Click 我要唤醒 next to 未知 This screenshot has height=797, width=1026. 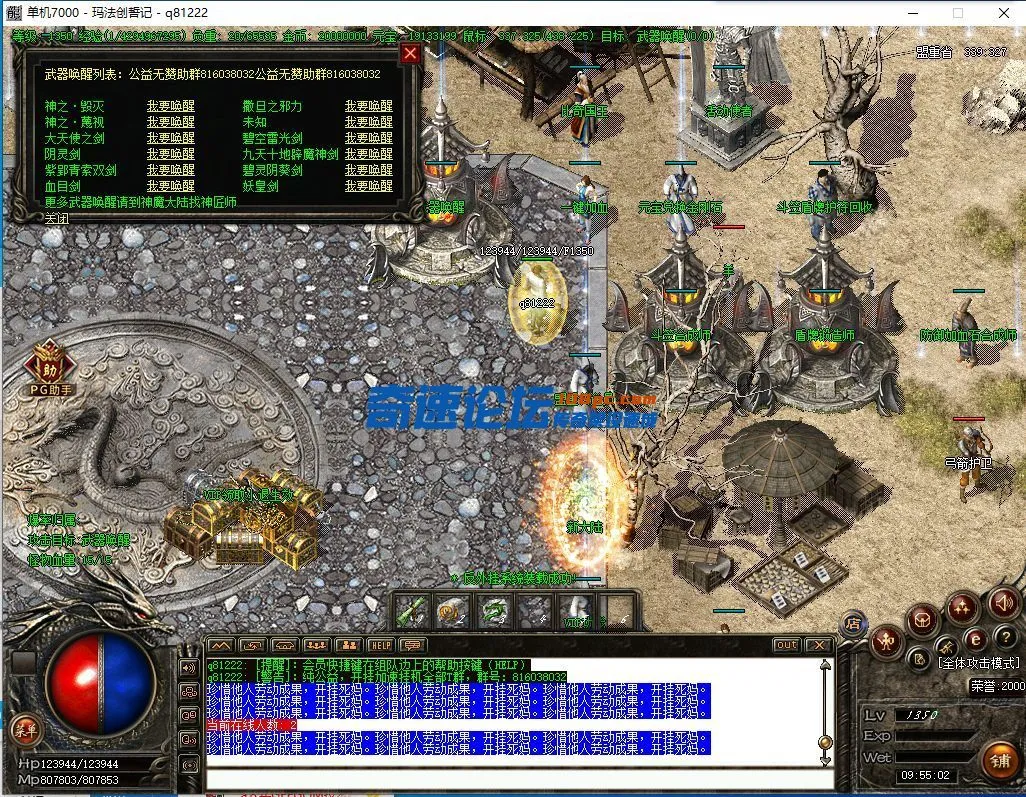click(x=369, y=122)
